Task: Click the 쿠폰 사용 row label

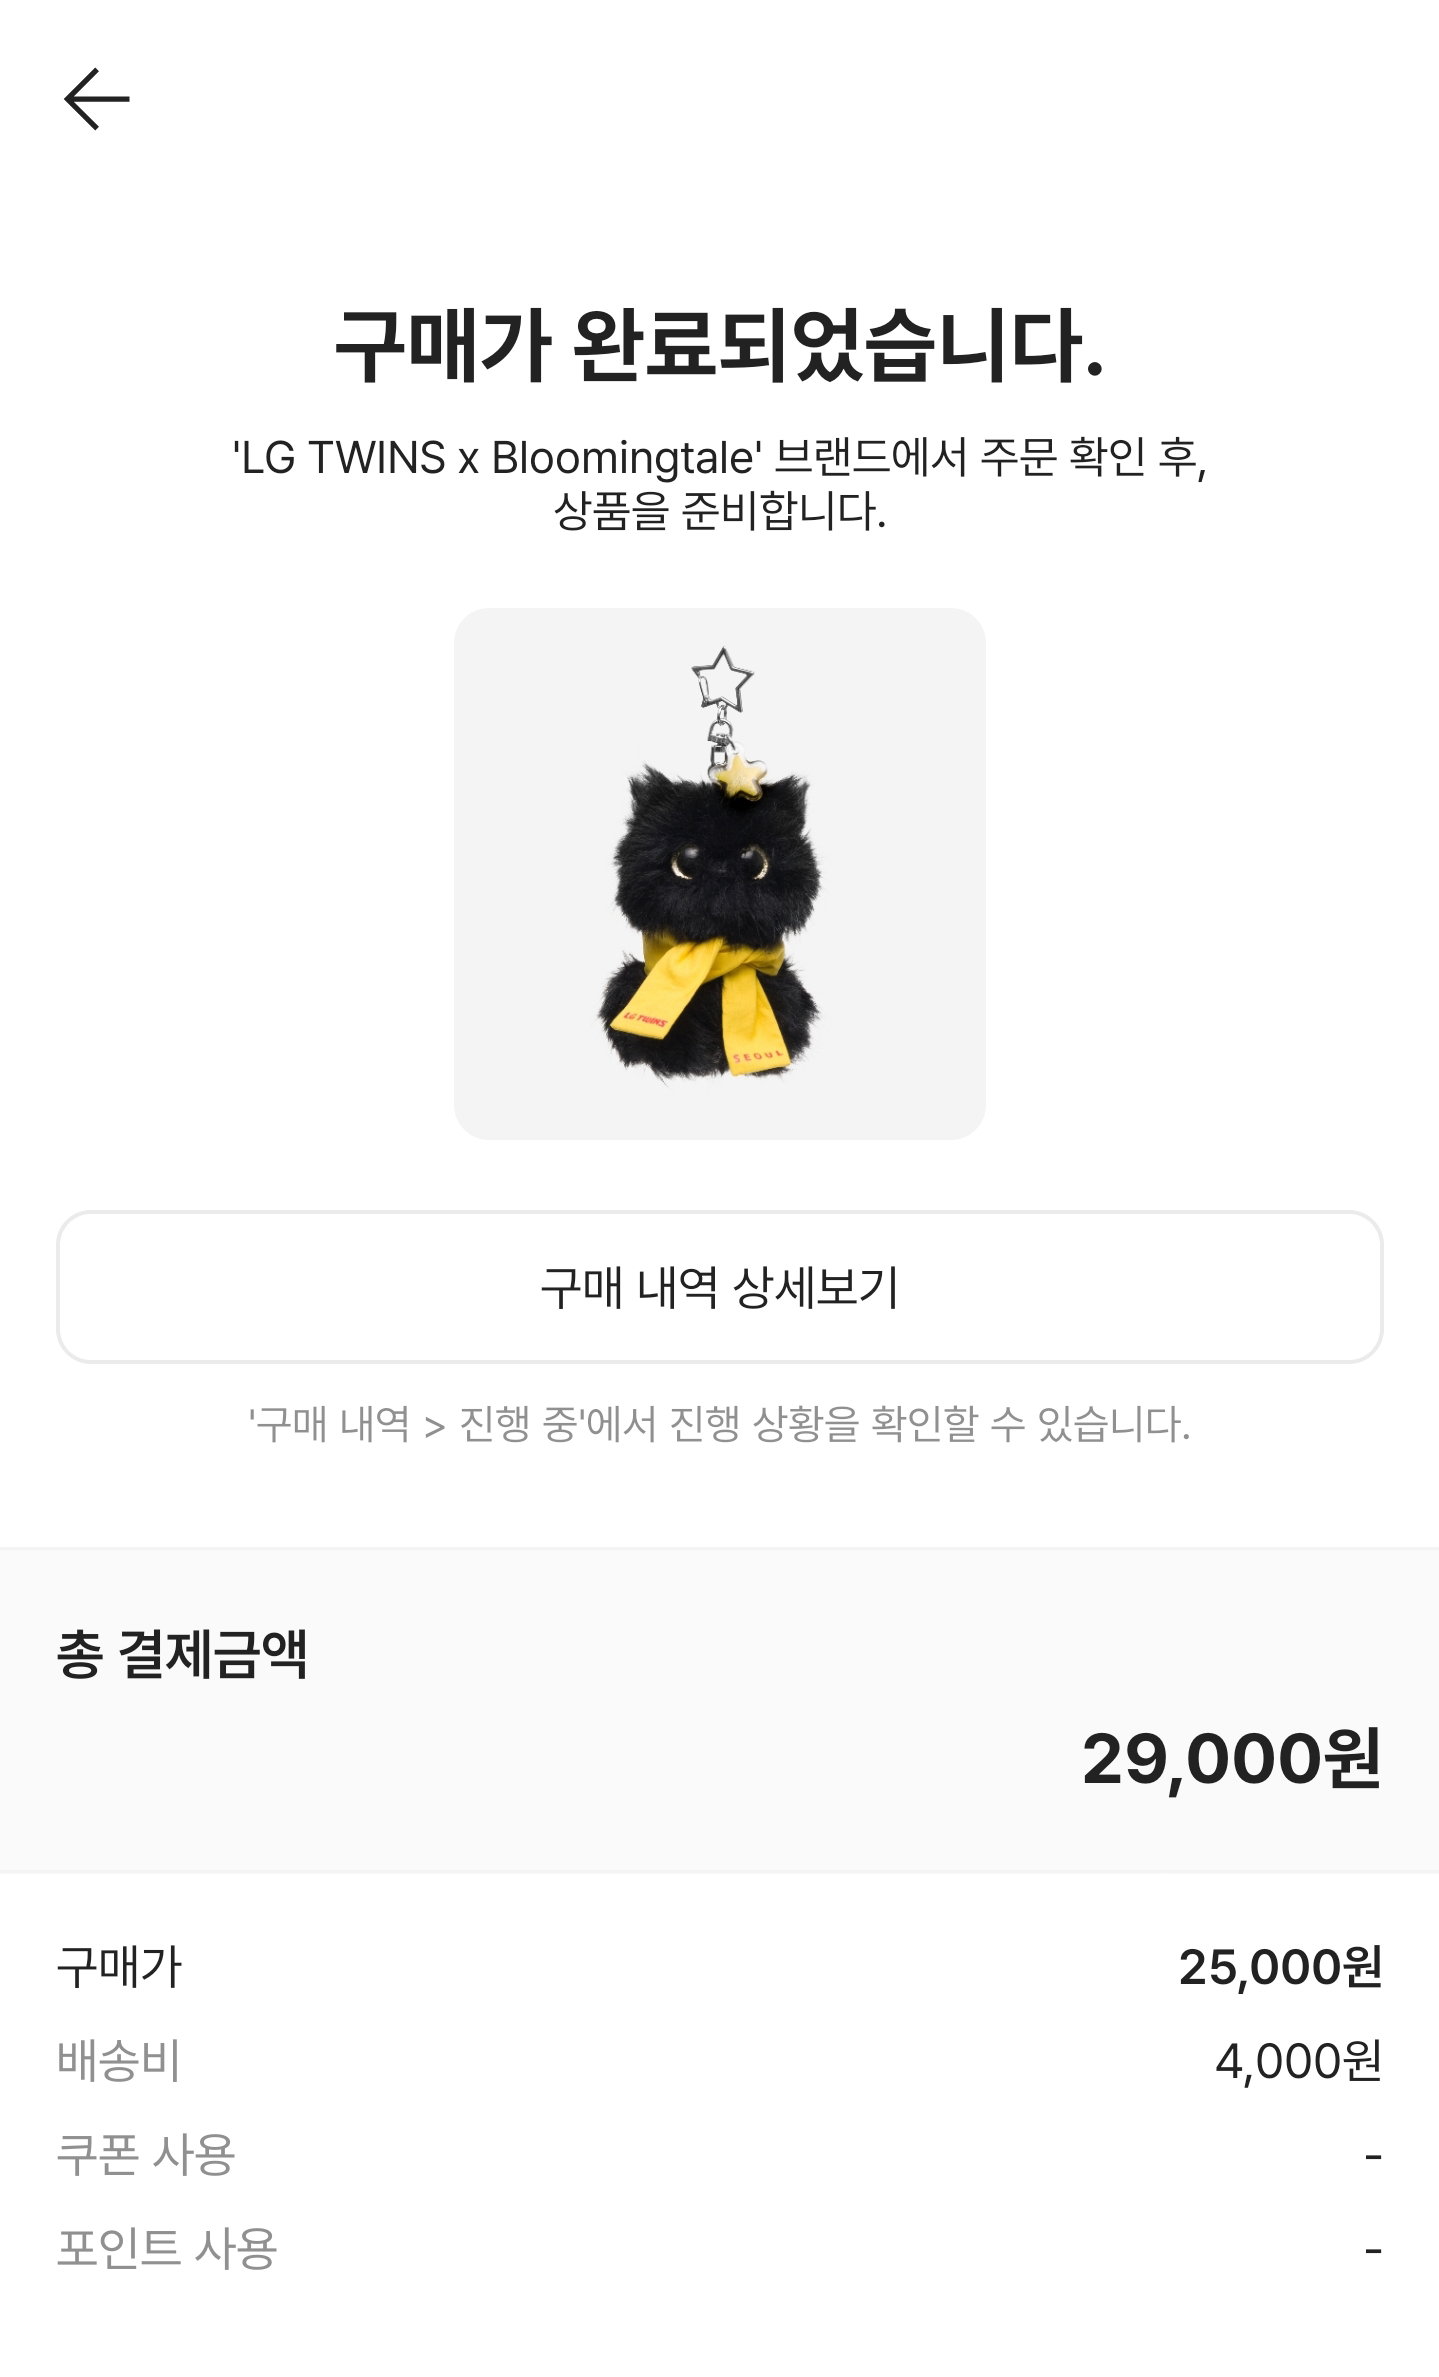Action: click(x=146, y=2155)
